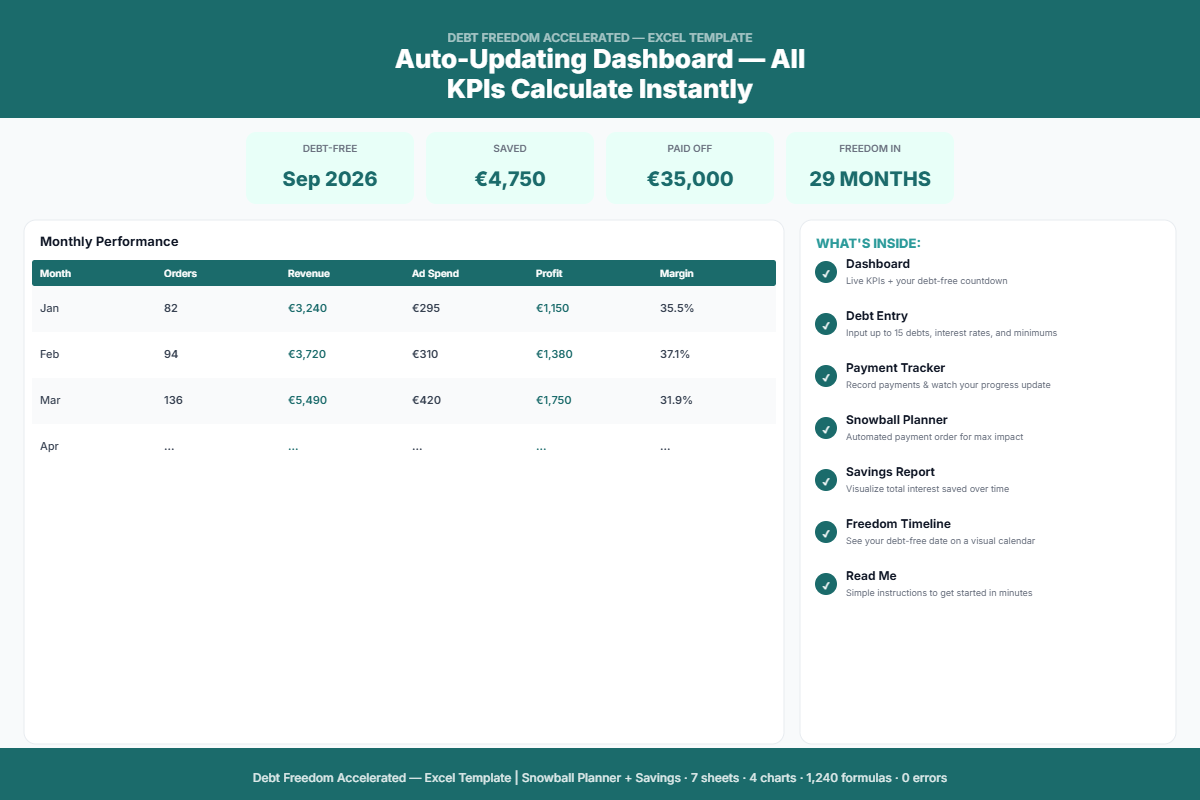Screen dimensions: 1200x800
Task: Click the Monthly Performance heading
Action: pos(109,241)
